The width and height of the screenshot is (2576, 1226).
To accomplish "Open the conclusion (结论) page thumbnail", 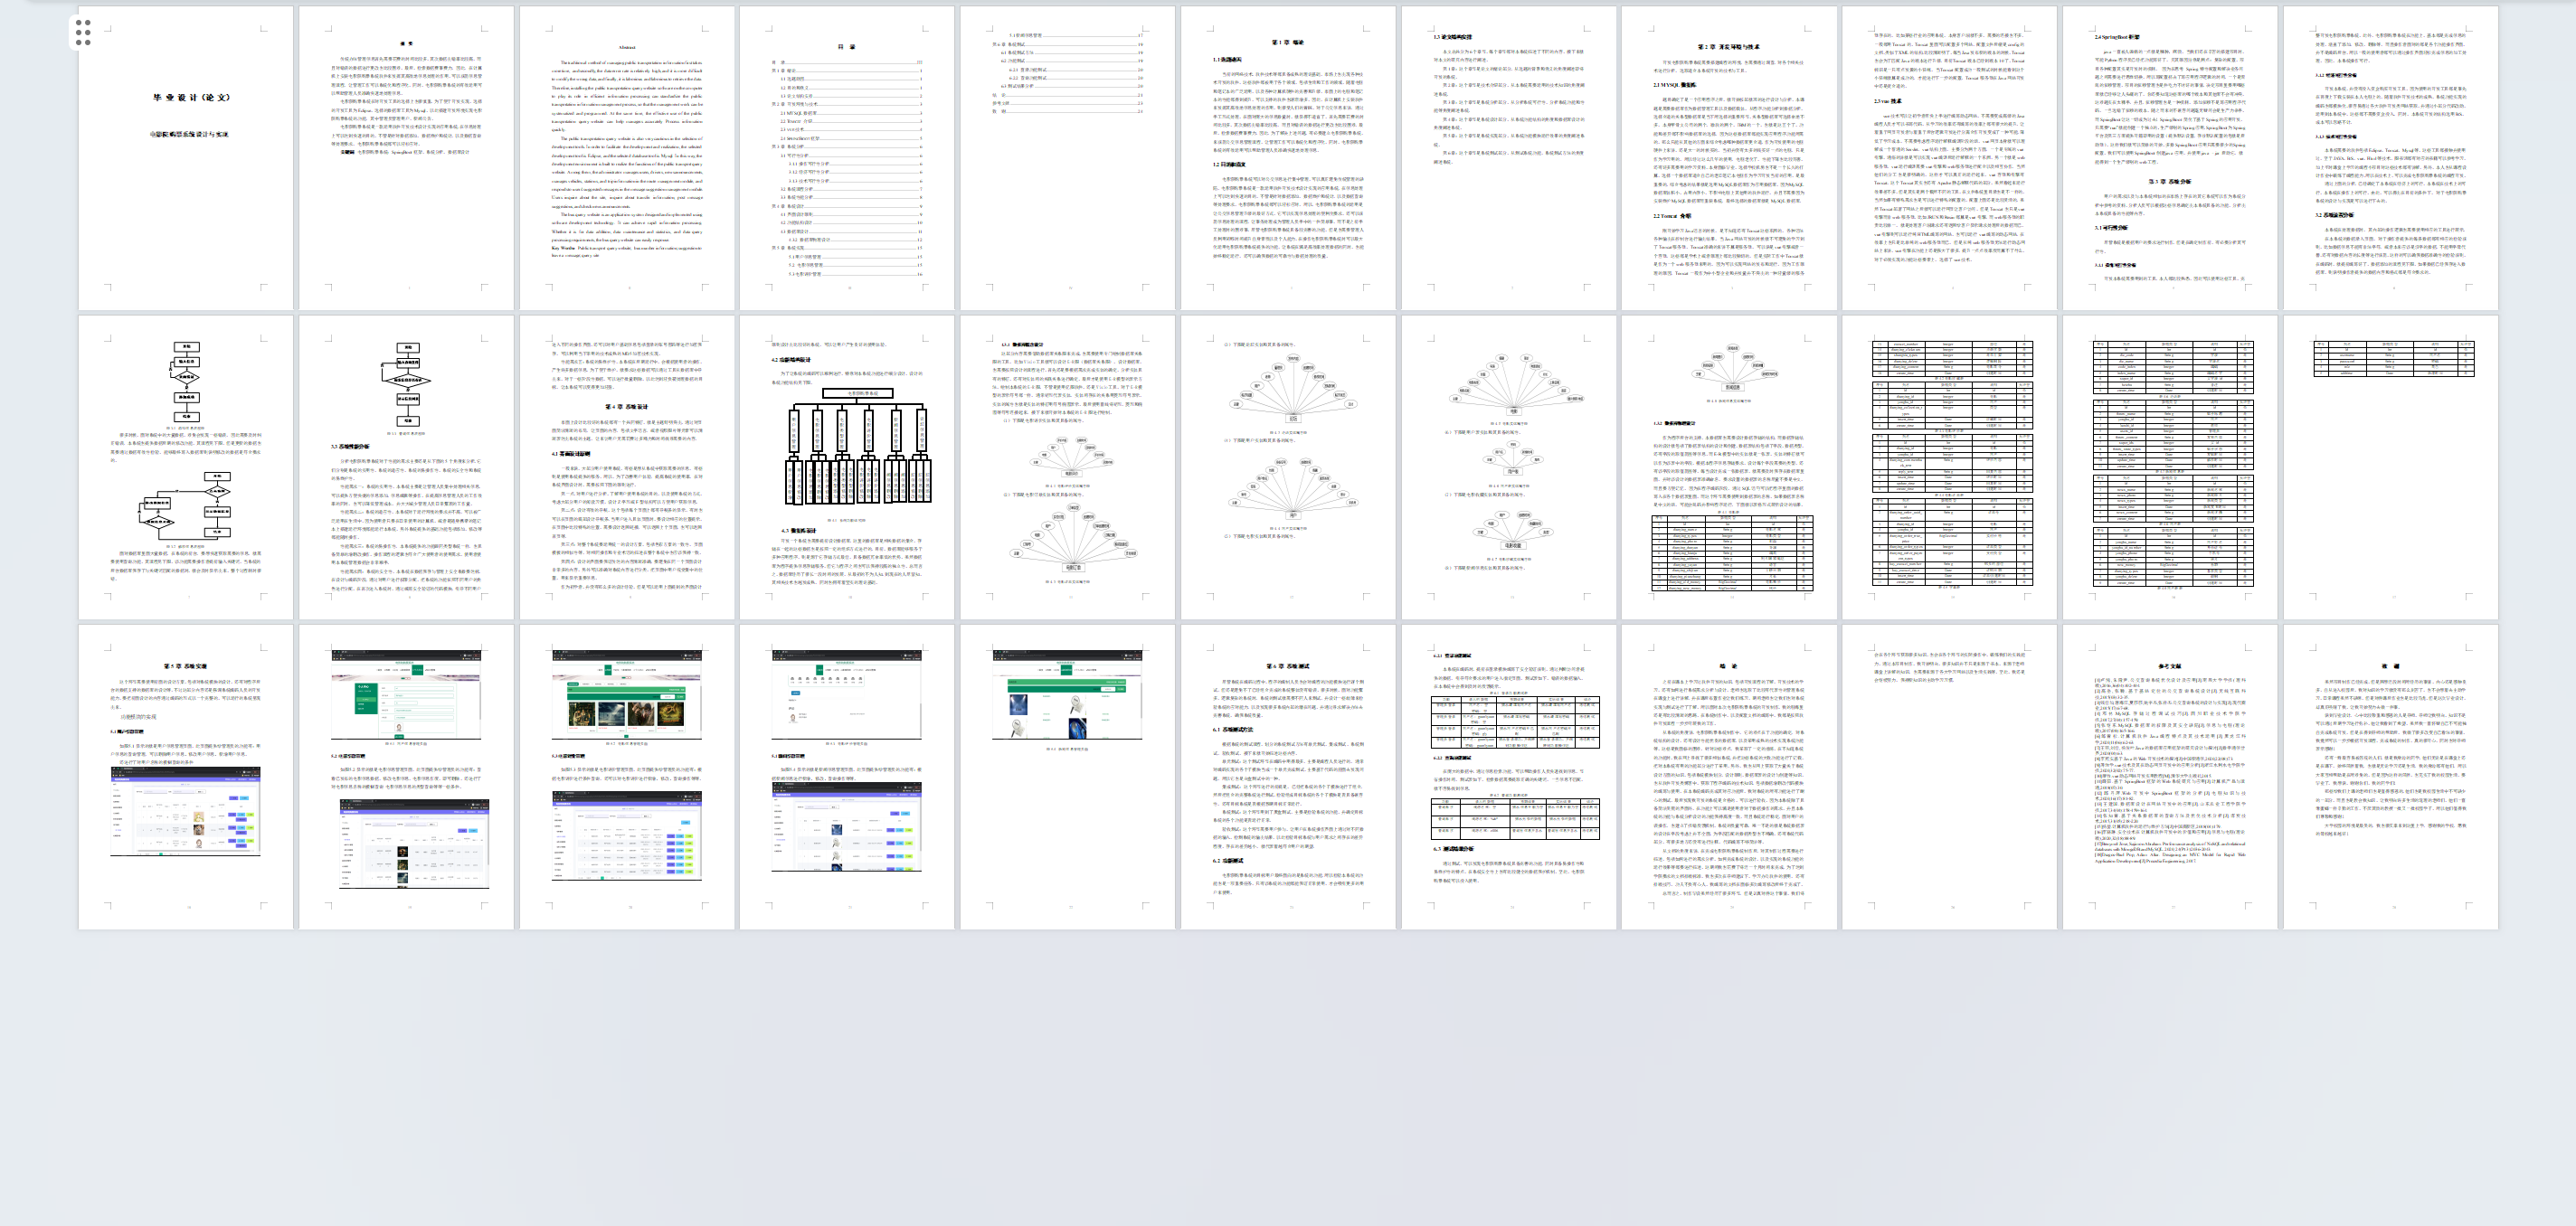I will click(x=1729, y=777).
